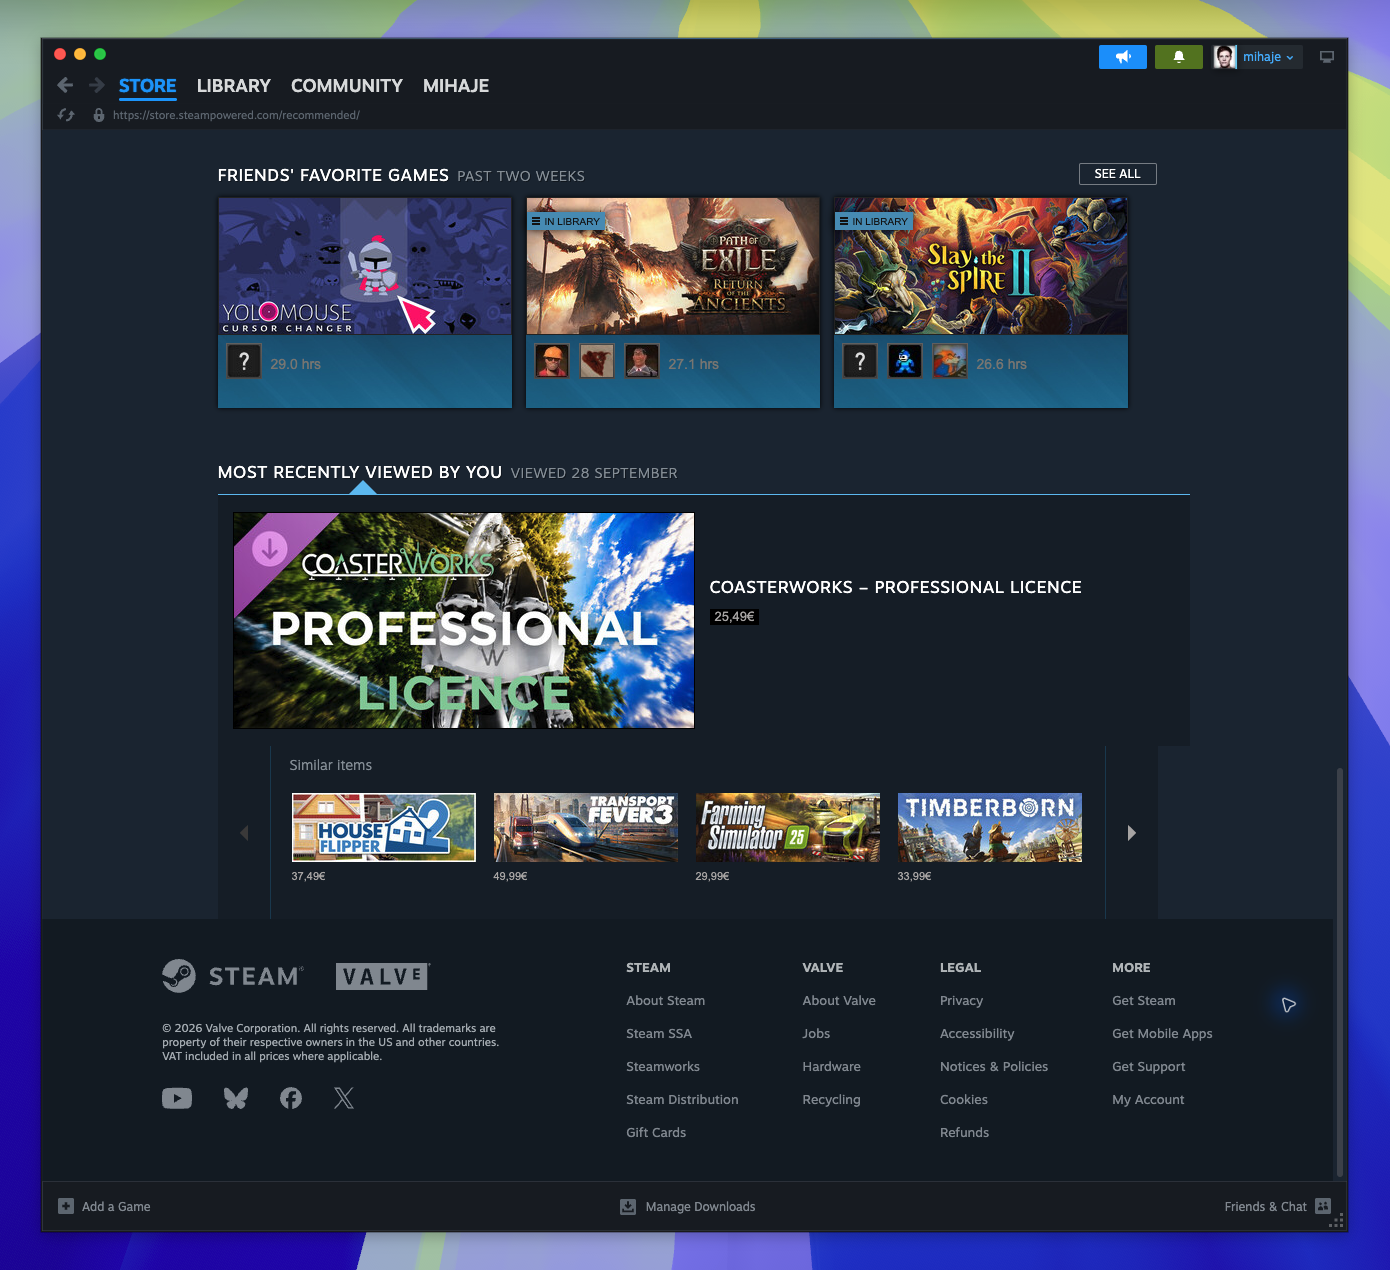The image size is (1390, 1270).
Task: Click the unknown friend avatar under YoloMouse
Action: click(244, 361)
